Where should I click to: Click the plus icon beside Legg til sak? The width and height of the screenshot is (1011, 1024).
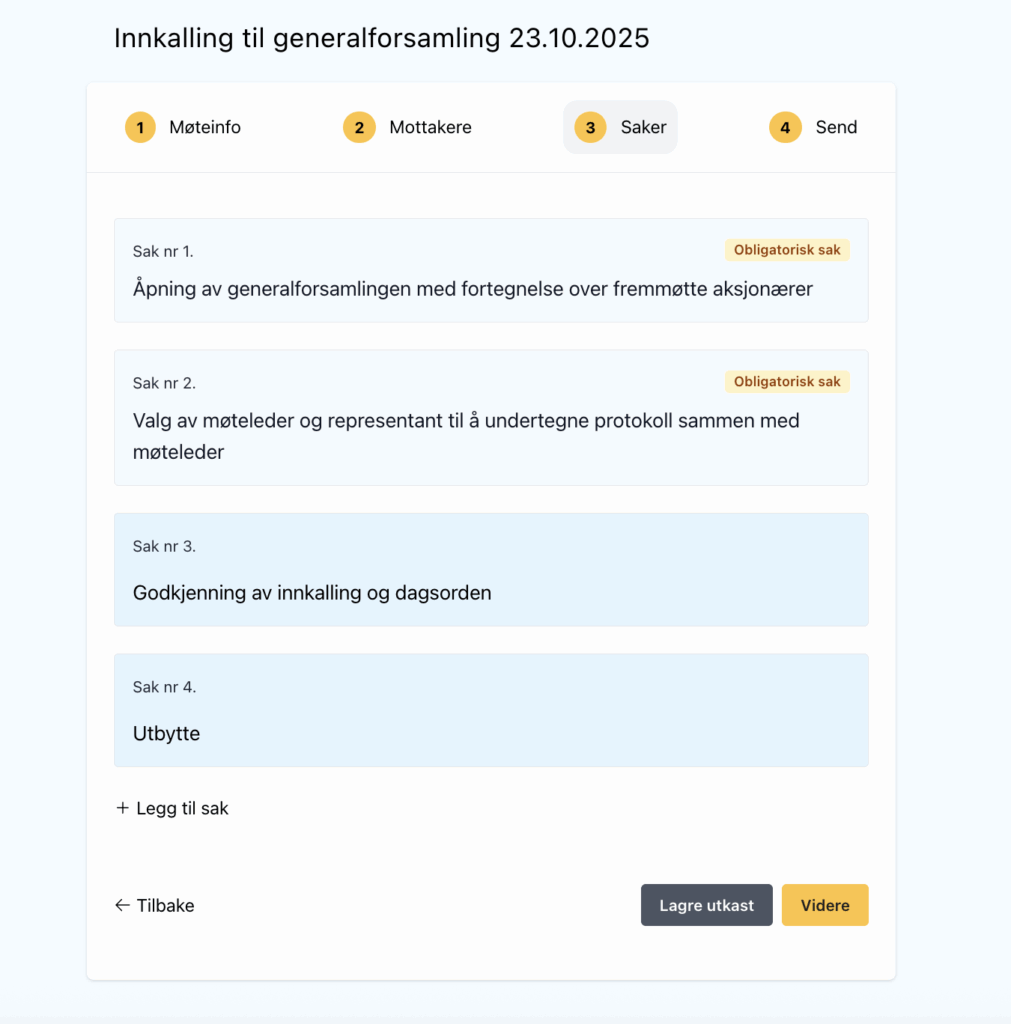[123, 808]
